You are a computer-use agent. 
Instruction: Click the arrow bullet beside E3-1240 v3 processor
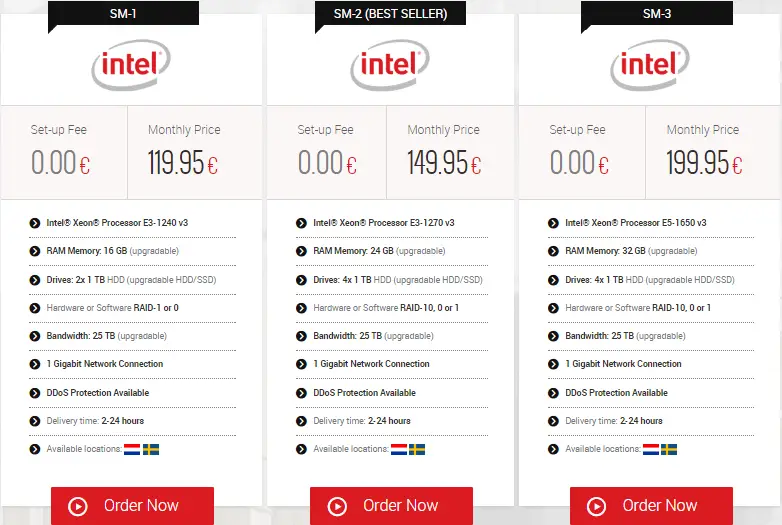pyautogui.click(x=34, y=223)
